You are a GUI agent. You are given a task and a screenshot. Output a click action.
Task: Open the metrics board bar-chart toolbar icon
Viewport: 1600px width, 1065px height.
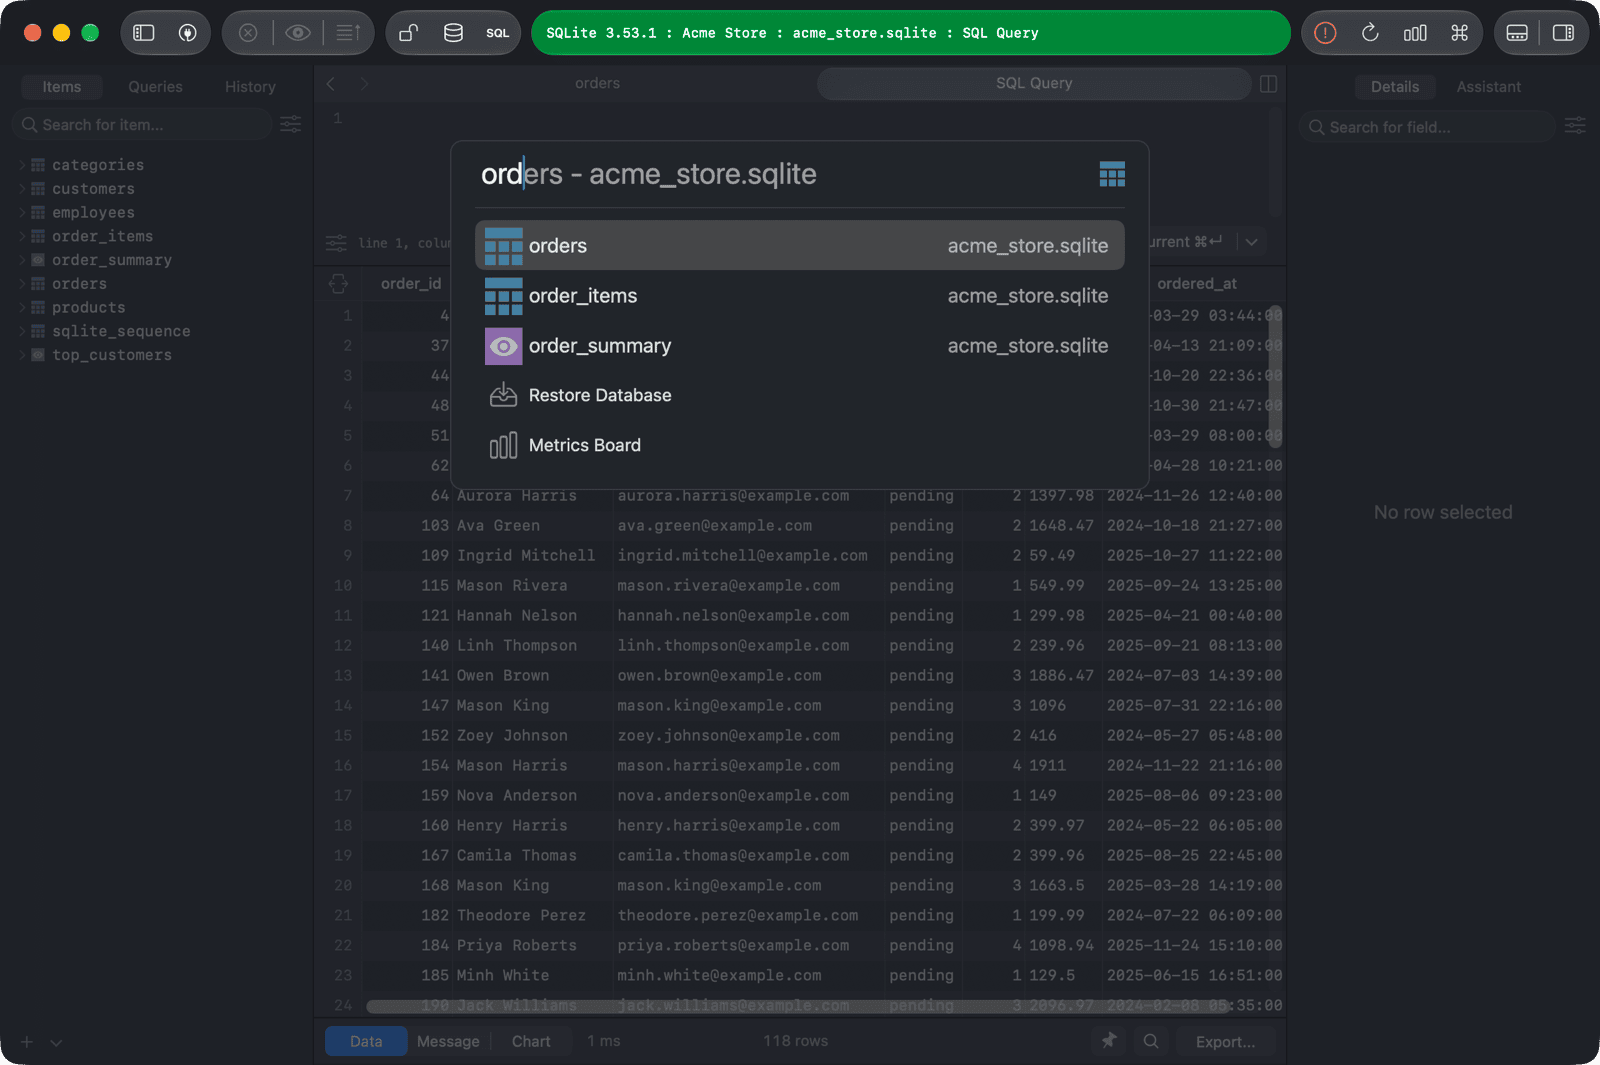coord(1415,33)
